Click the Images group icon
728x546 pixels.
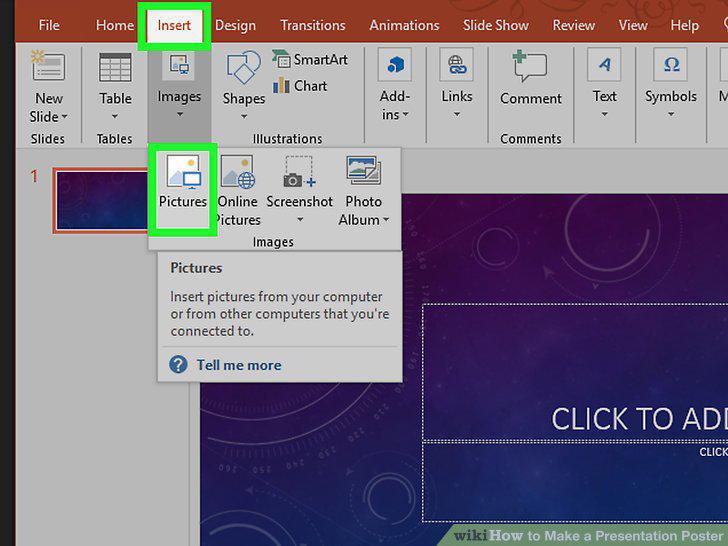179,65
